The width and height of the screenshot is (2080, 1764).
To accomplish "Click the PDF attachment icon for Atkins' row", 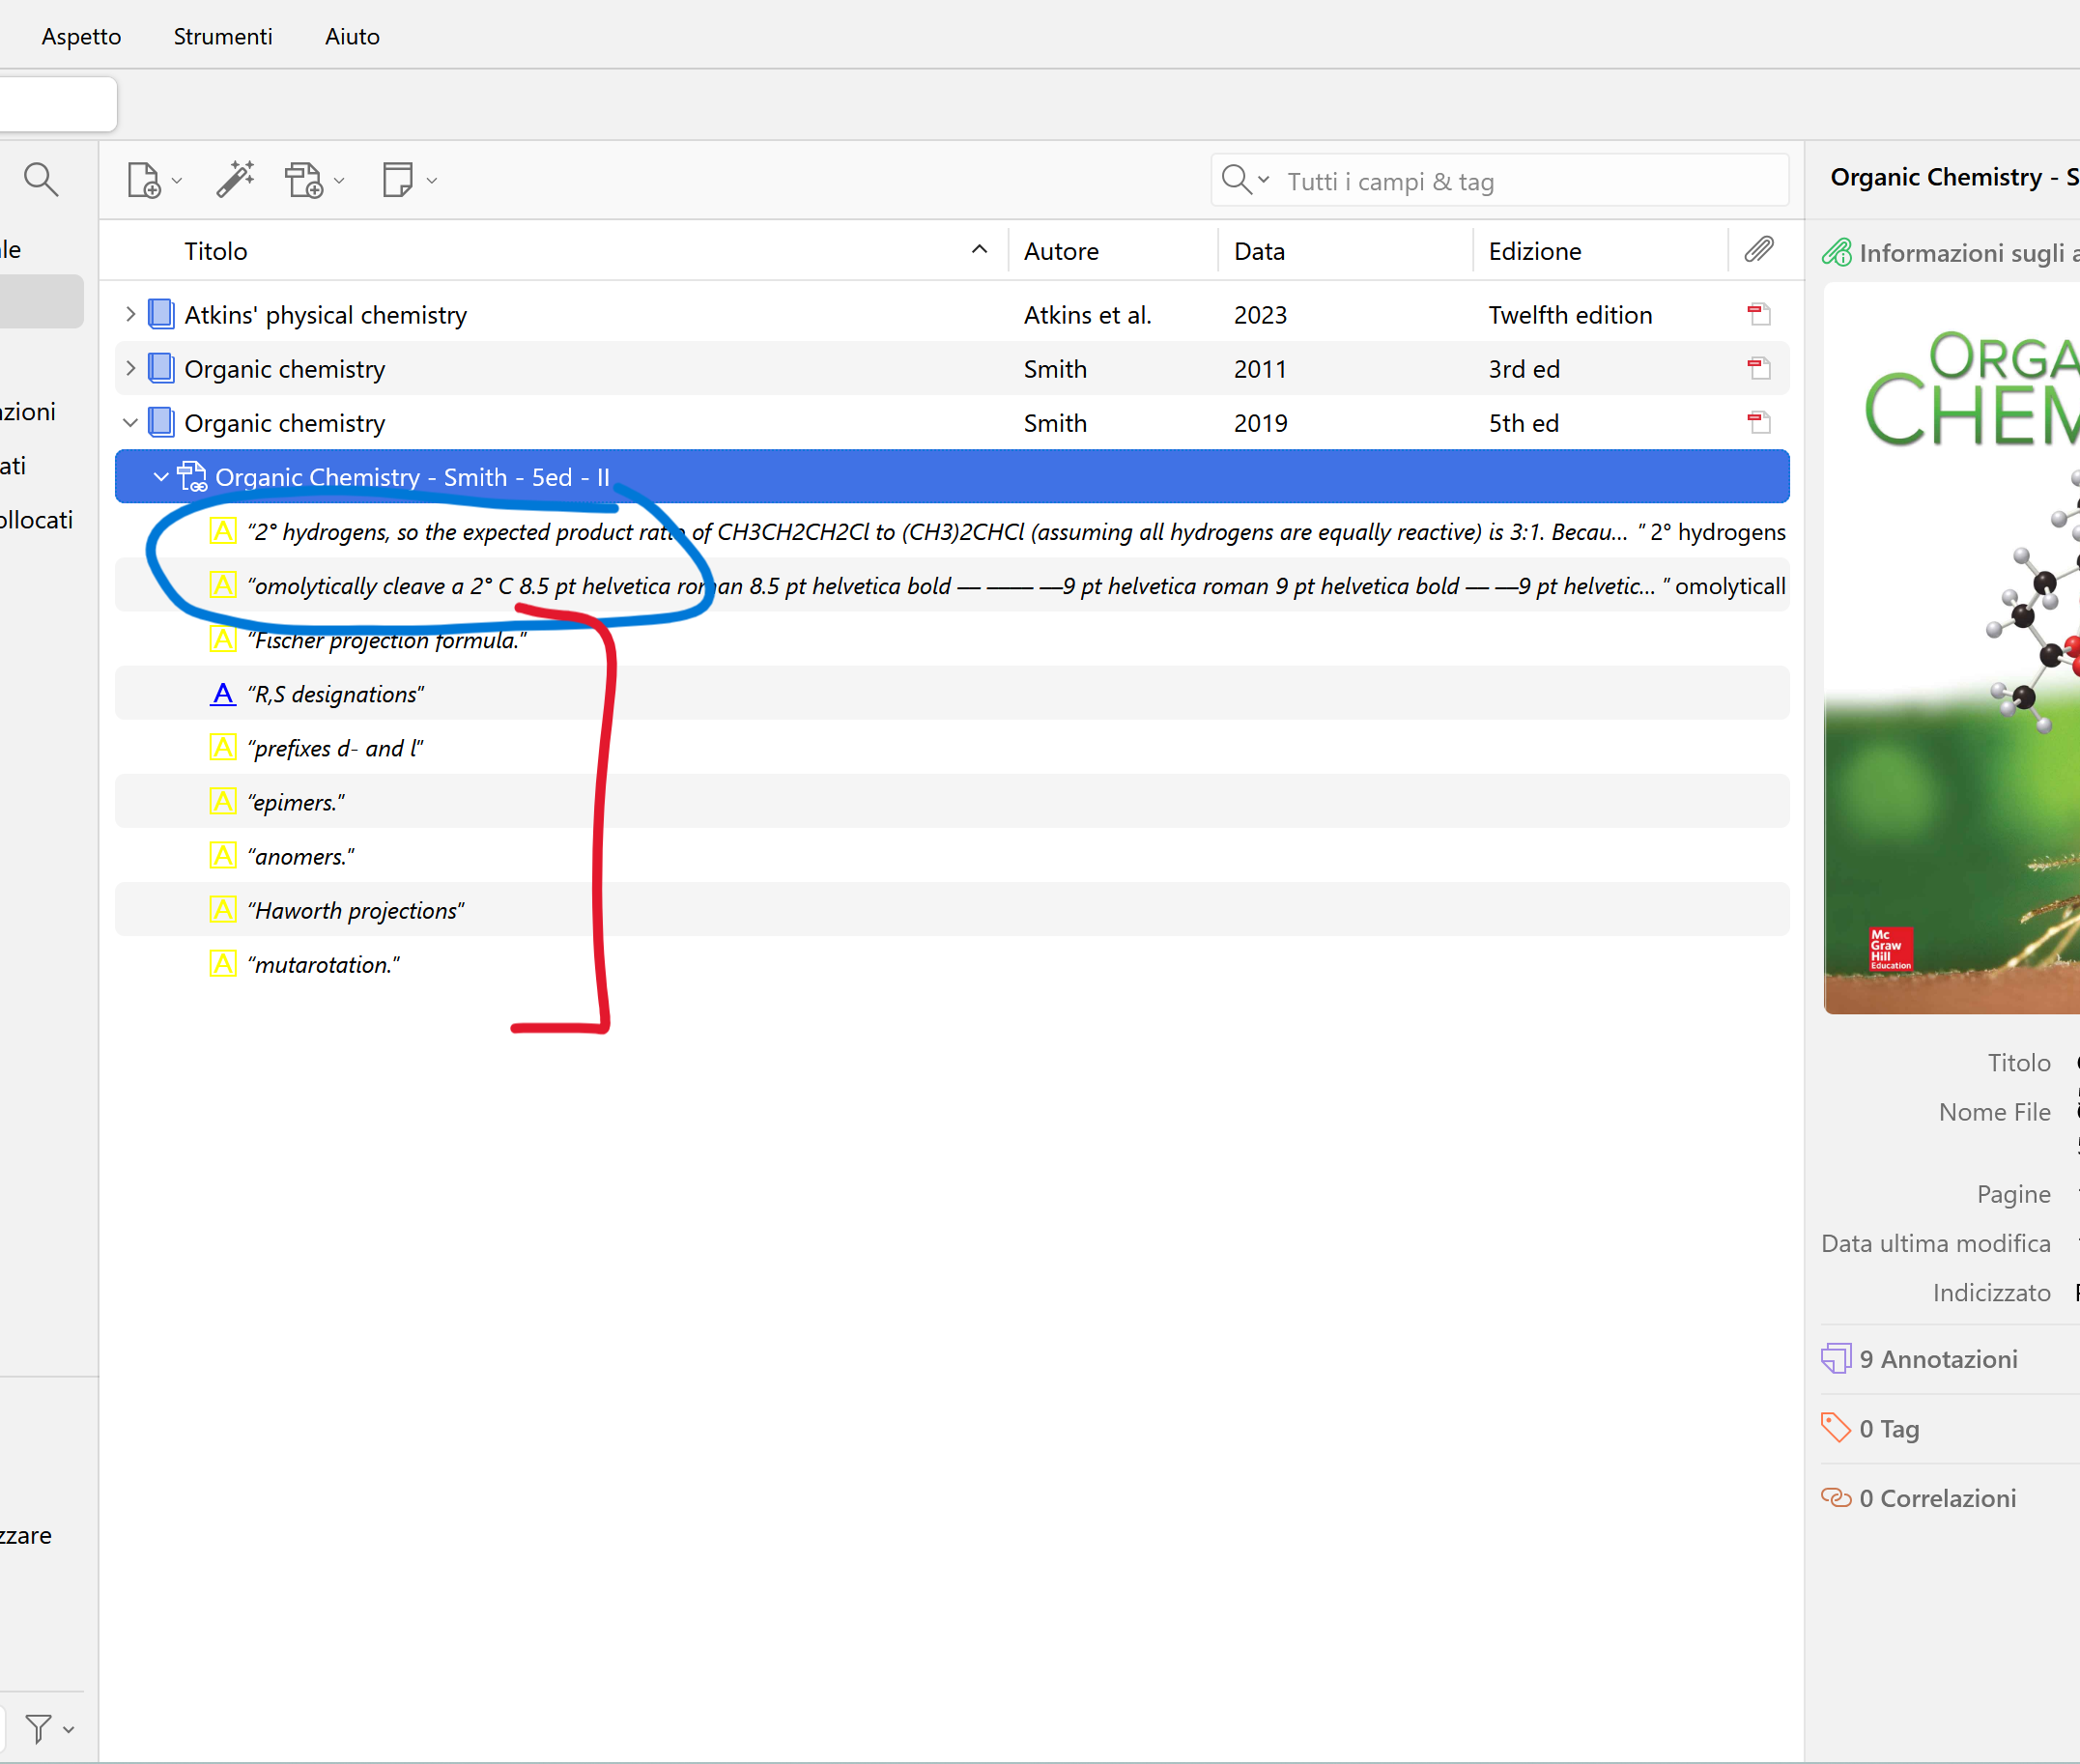I will [1758, 315].
